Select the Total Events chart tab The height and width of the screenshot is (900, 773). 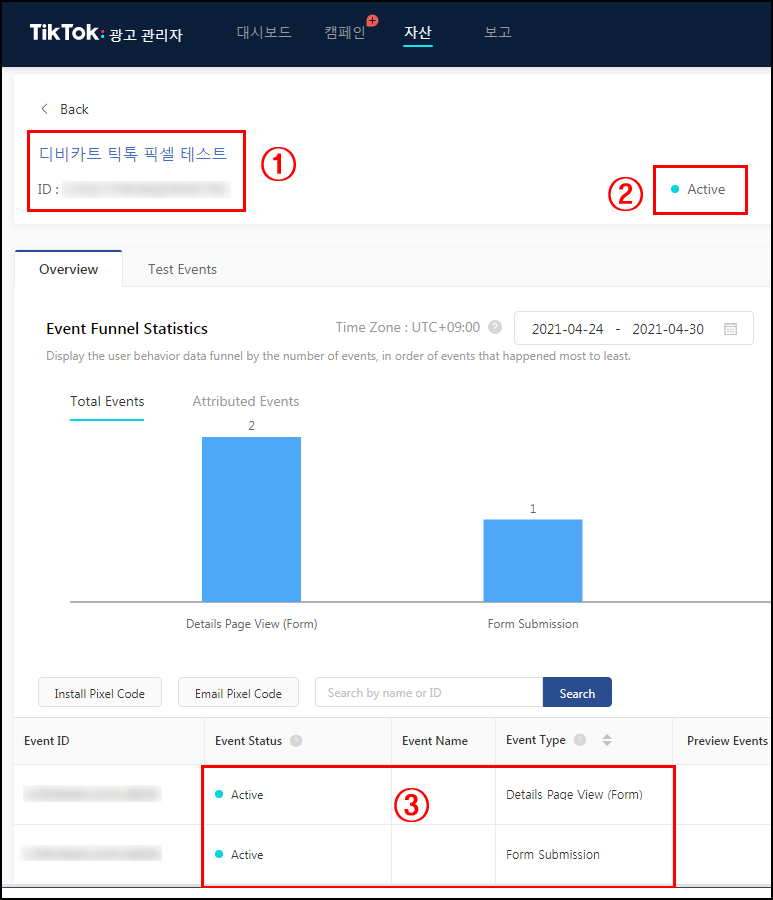pos(107,401)
